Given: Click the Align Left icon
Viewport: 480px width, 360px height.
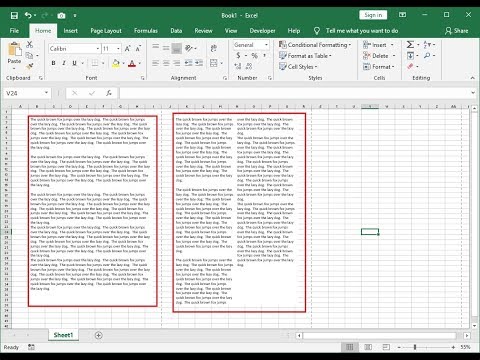Looking at the screenshot, I should click(x=155, y=63).
